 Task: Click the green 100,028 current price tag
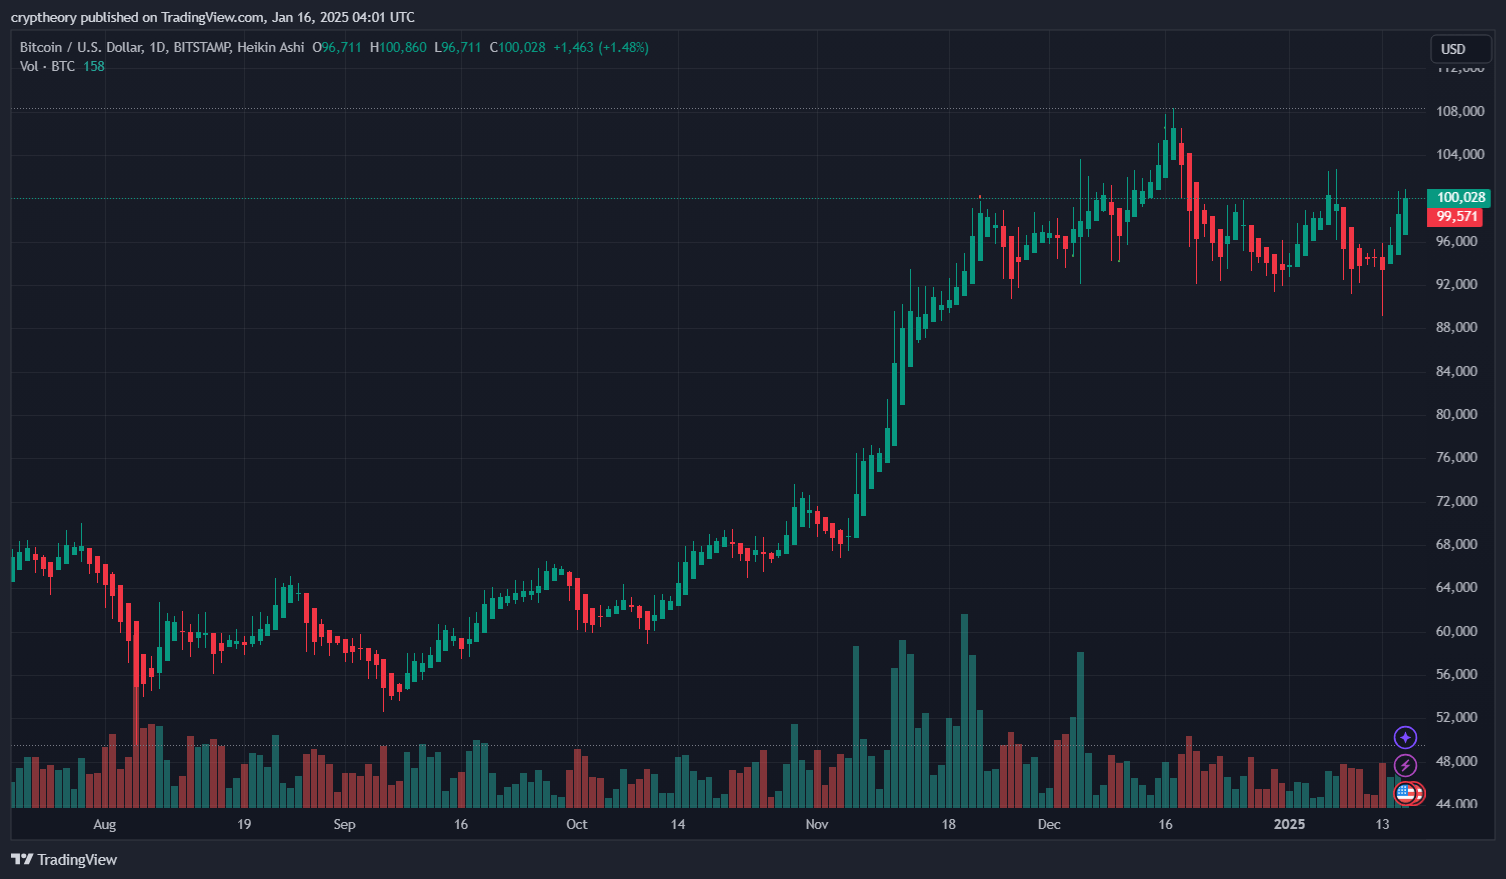click(1460, 197)
